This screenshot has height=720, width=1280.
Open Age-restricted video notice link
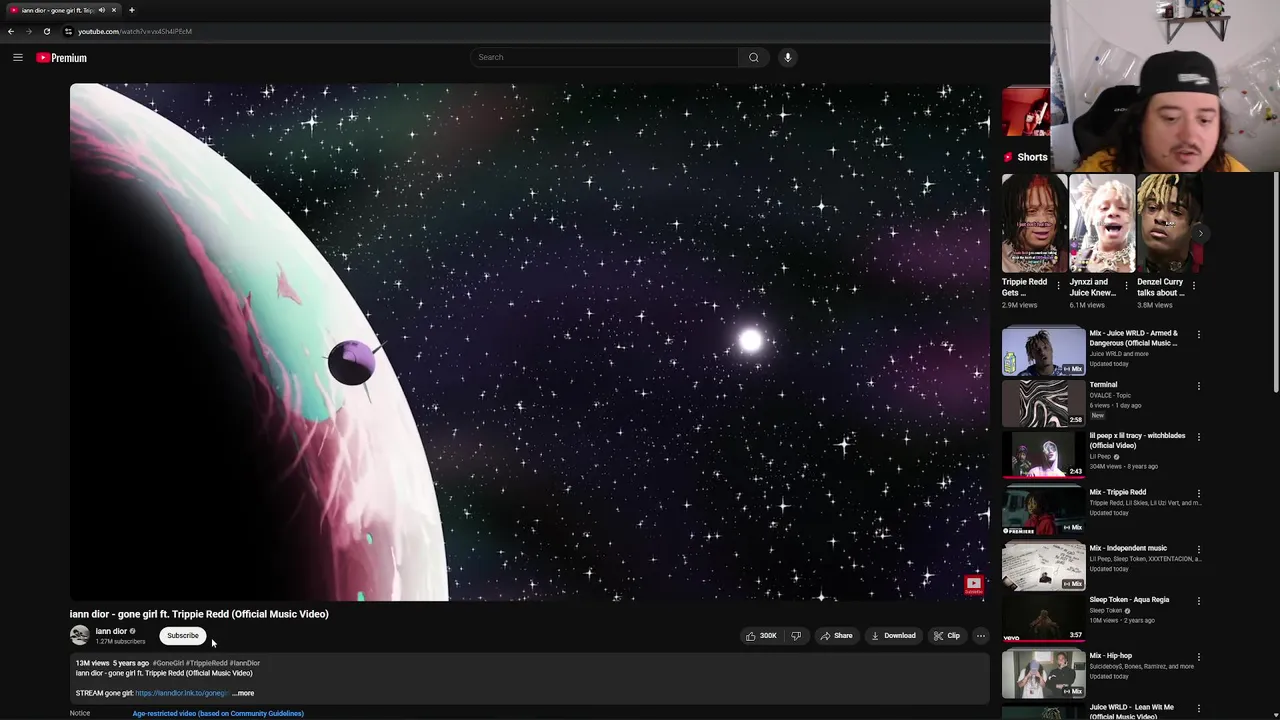[x=218, y=714]
